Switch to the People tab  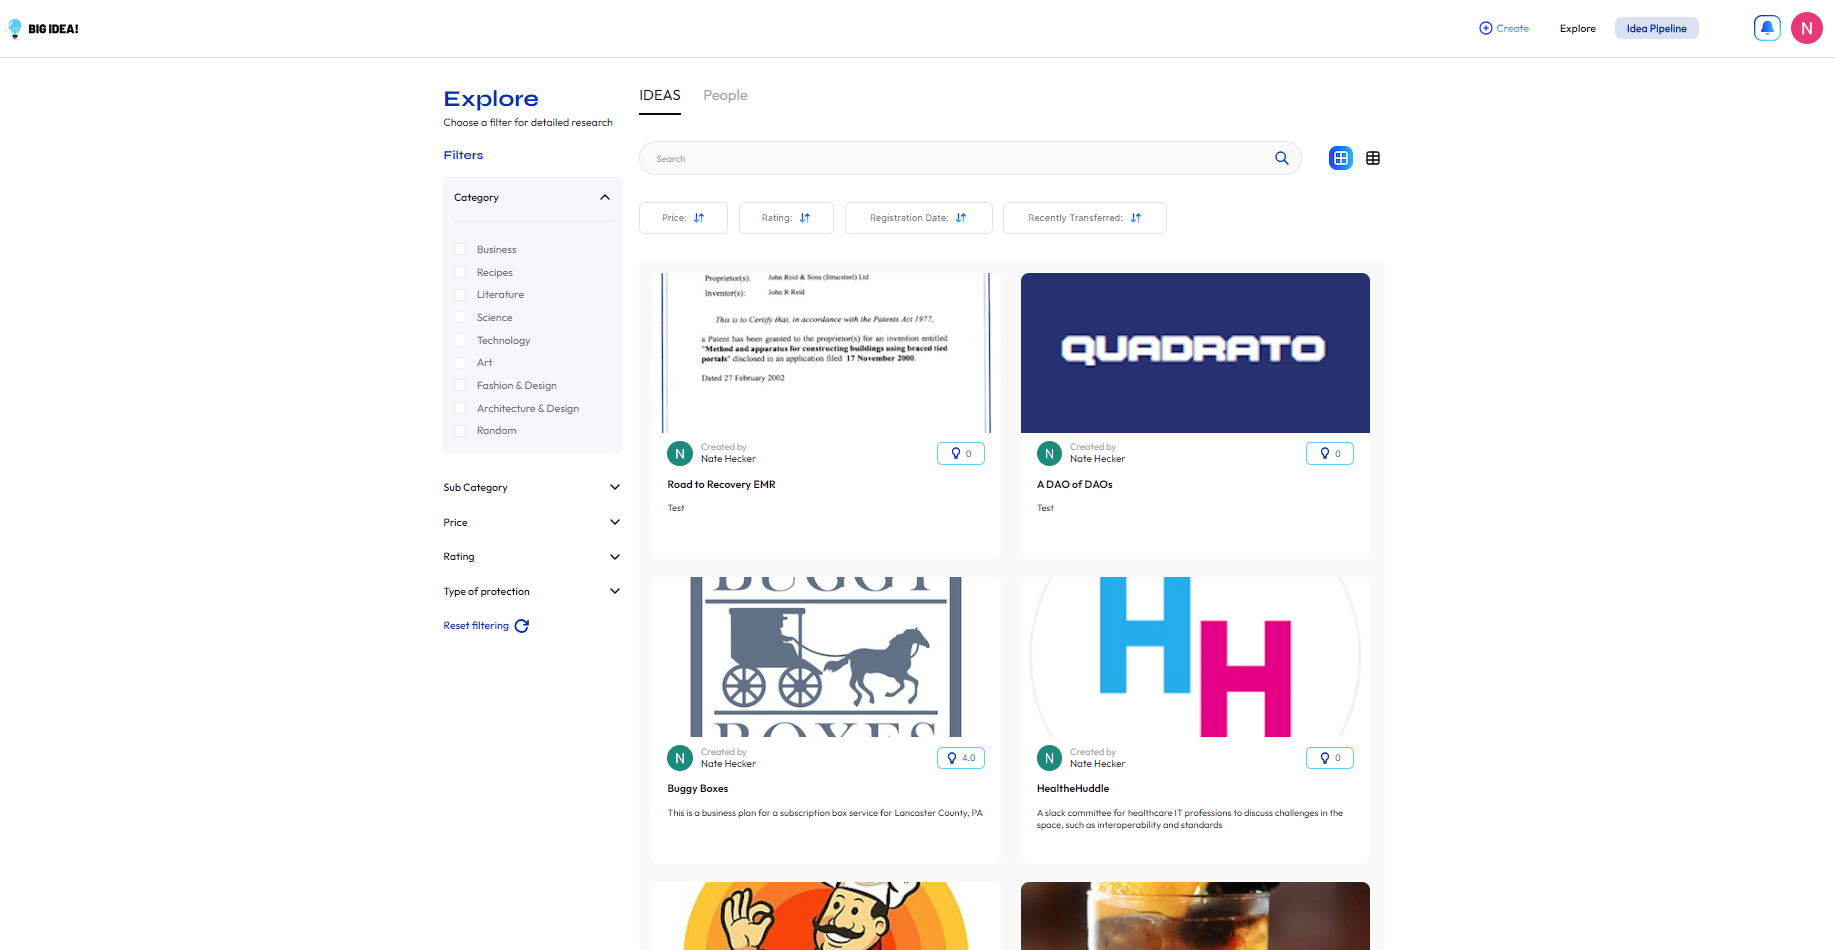[x=725, y=96]
